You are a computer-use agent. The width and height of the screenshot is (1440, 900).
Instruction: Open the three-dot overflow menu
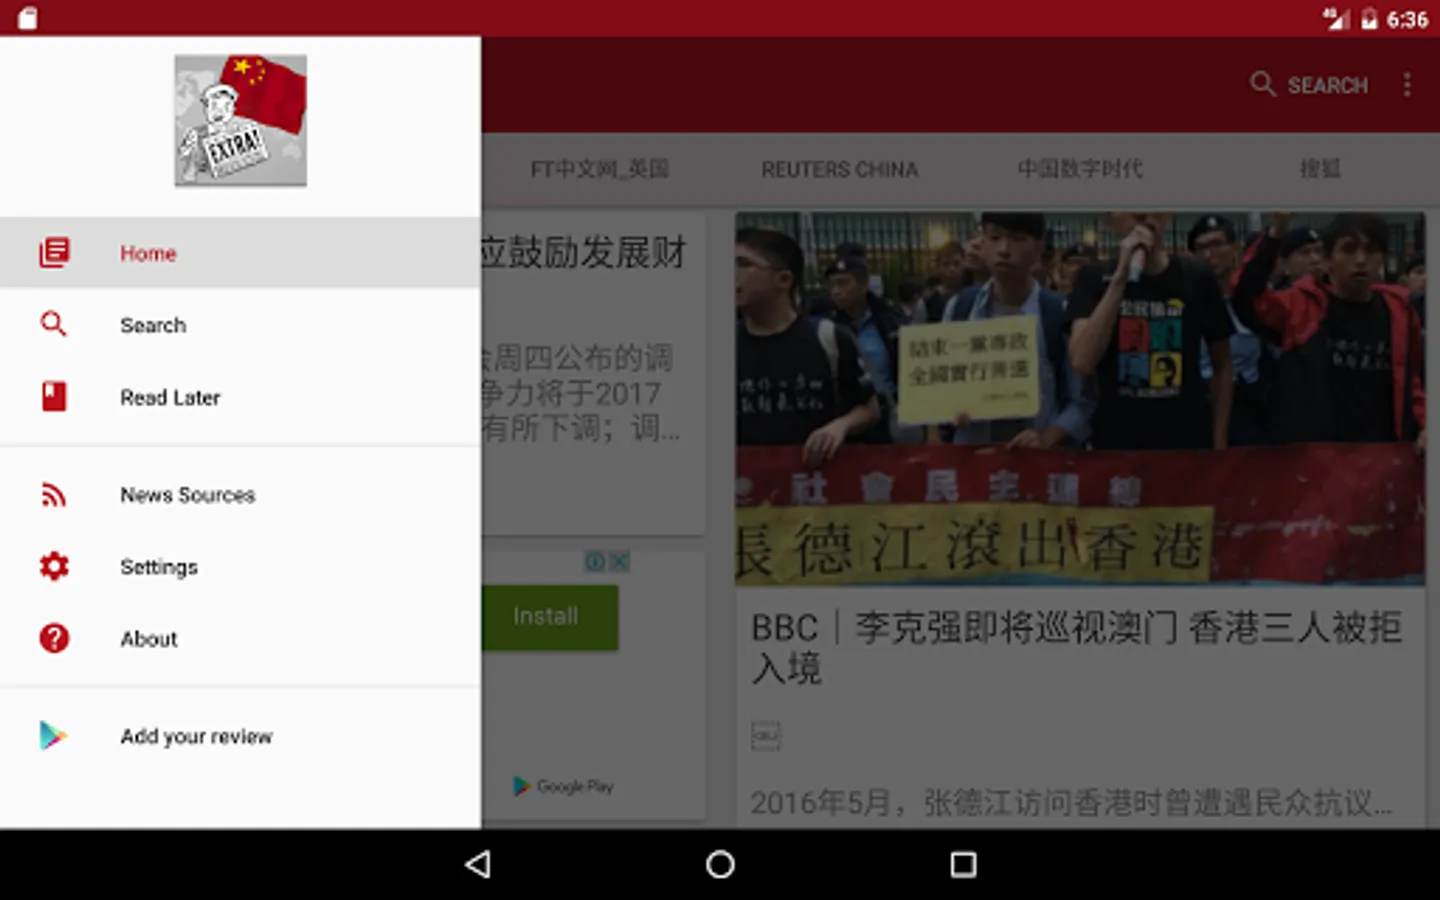(1407, 85)
